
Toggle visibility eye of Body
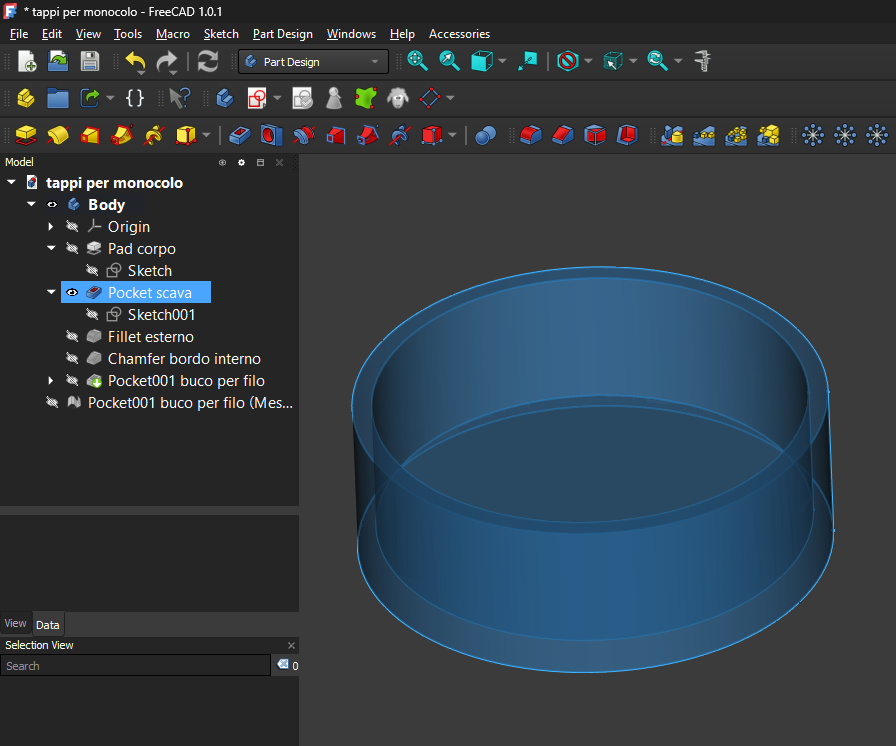pyautogui.click(x=52, y=205)
